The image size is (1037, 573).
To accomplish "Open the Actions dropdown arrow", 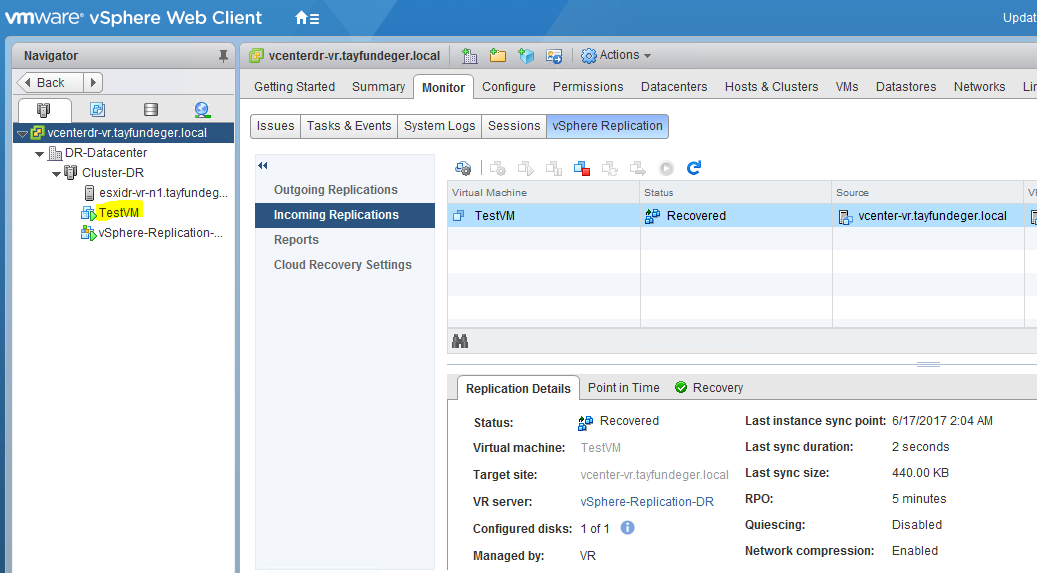I will click(647, 56).
